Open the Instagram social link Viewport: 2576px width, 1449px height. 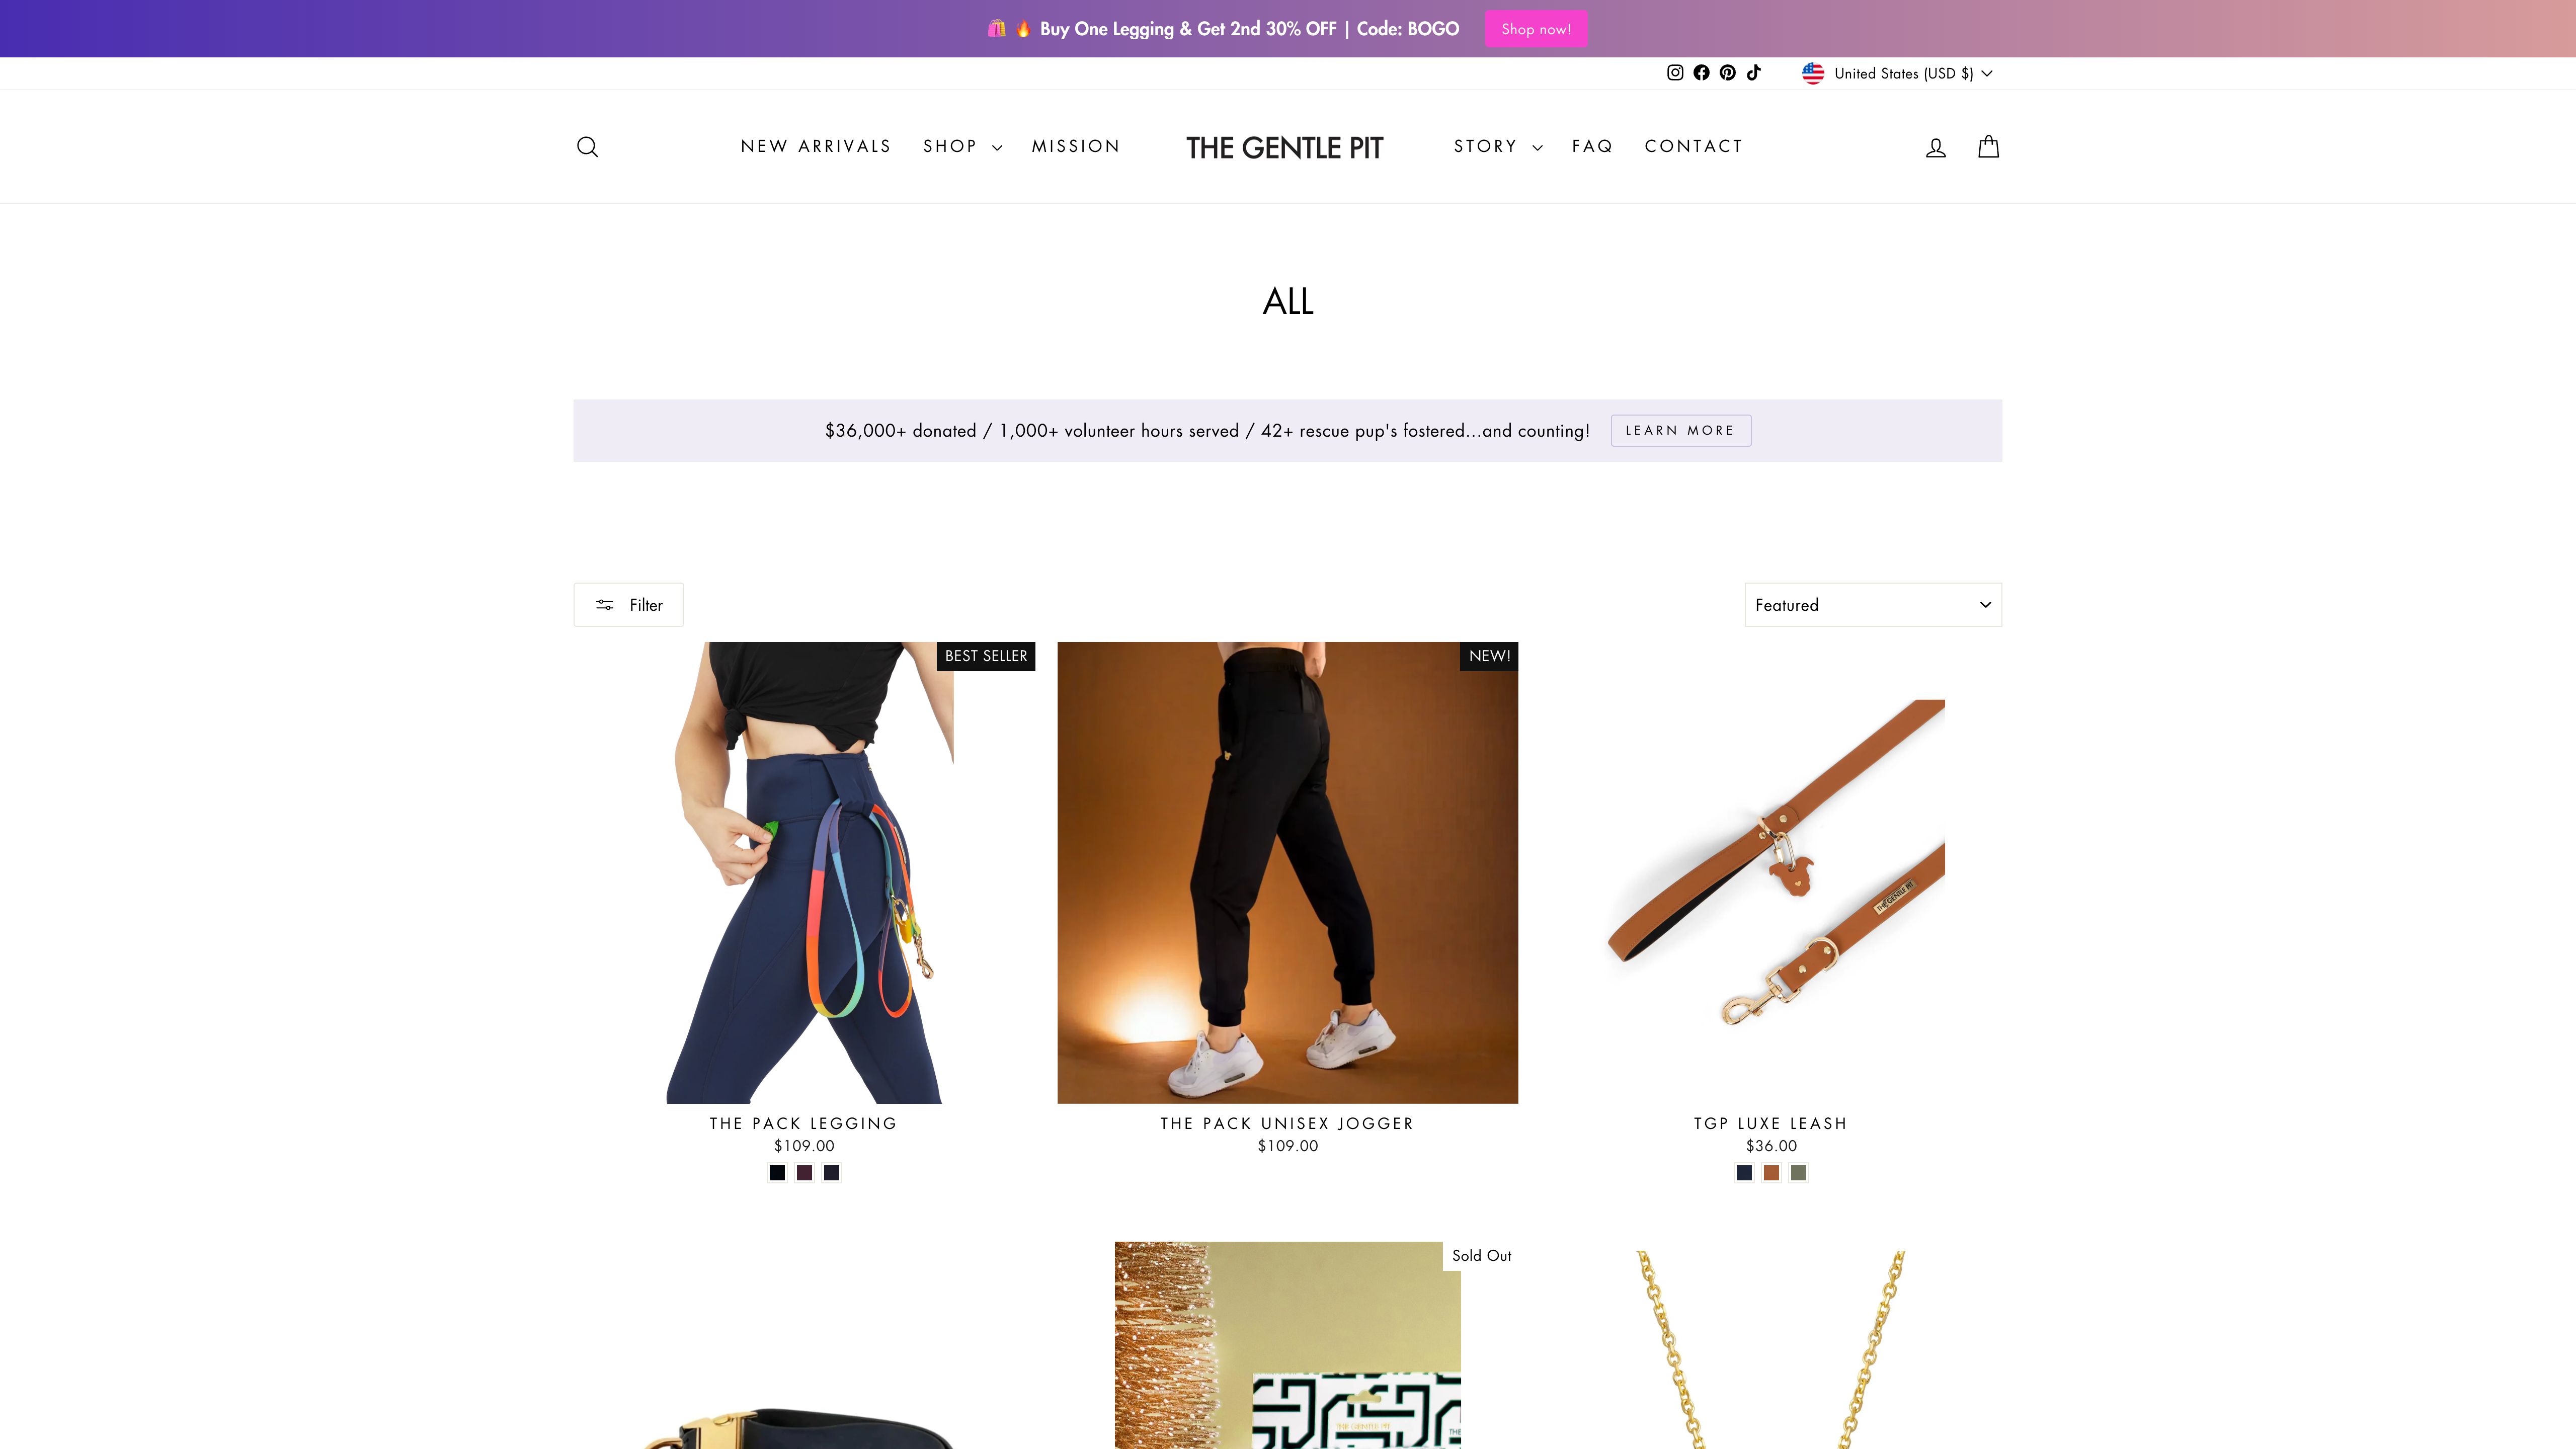tap(1675, 73)
